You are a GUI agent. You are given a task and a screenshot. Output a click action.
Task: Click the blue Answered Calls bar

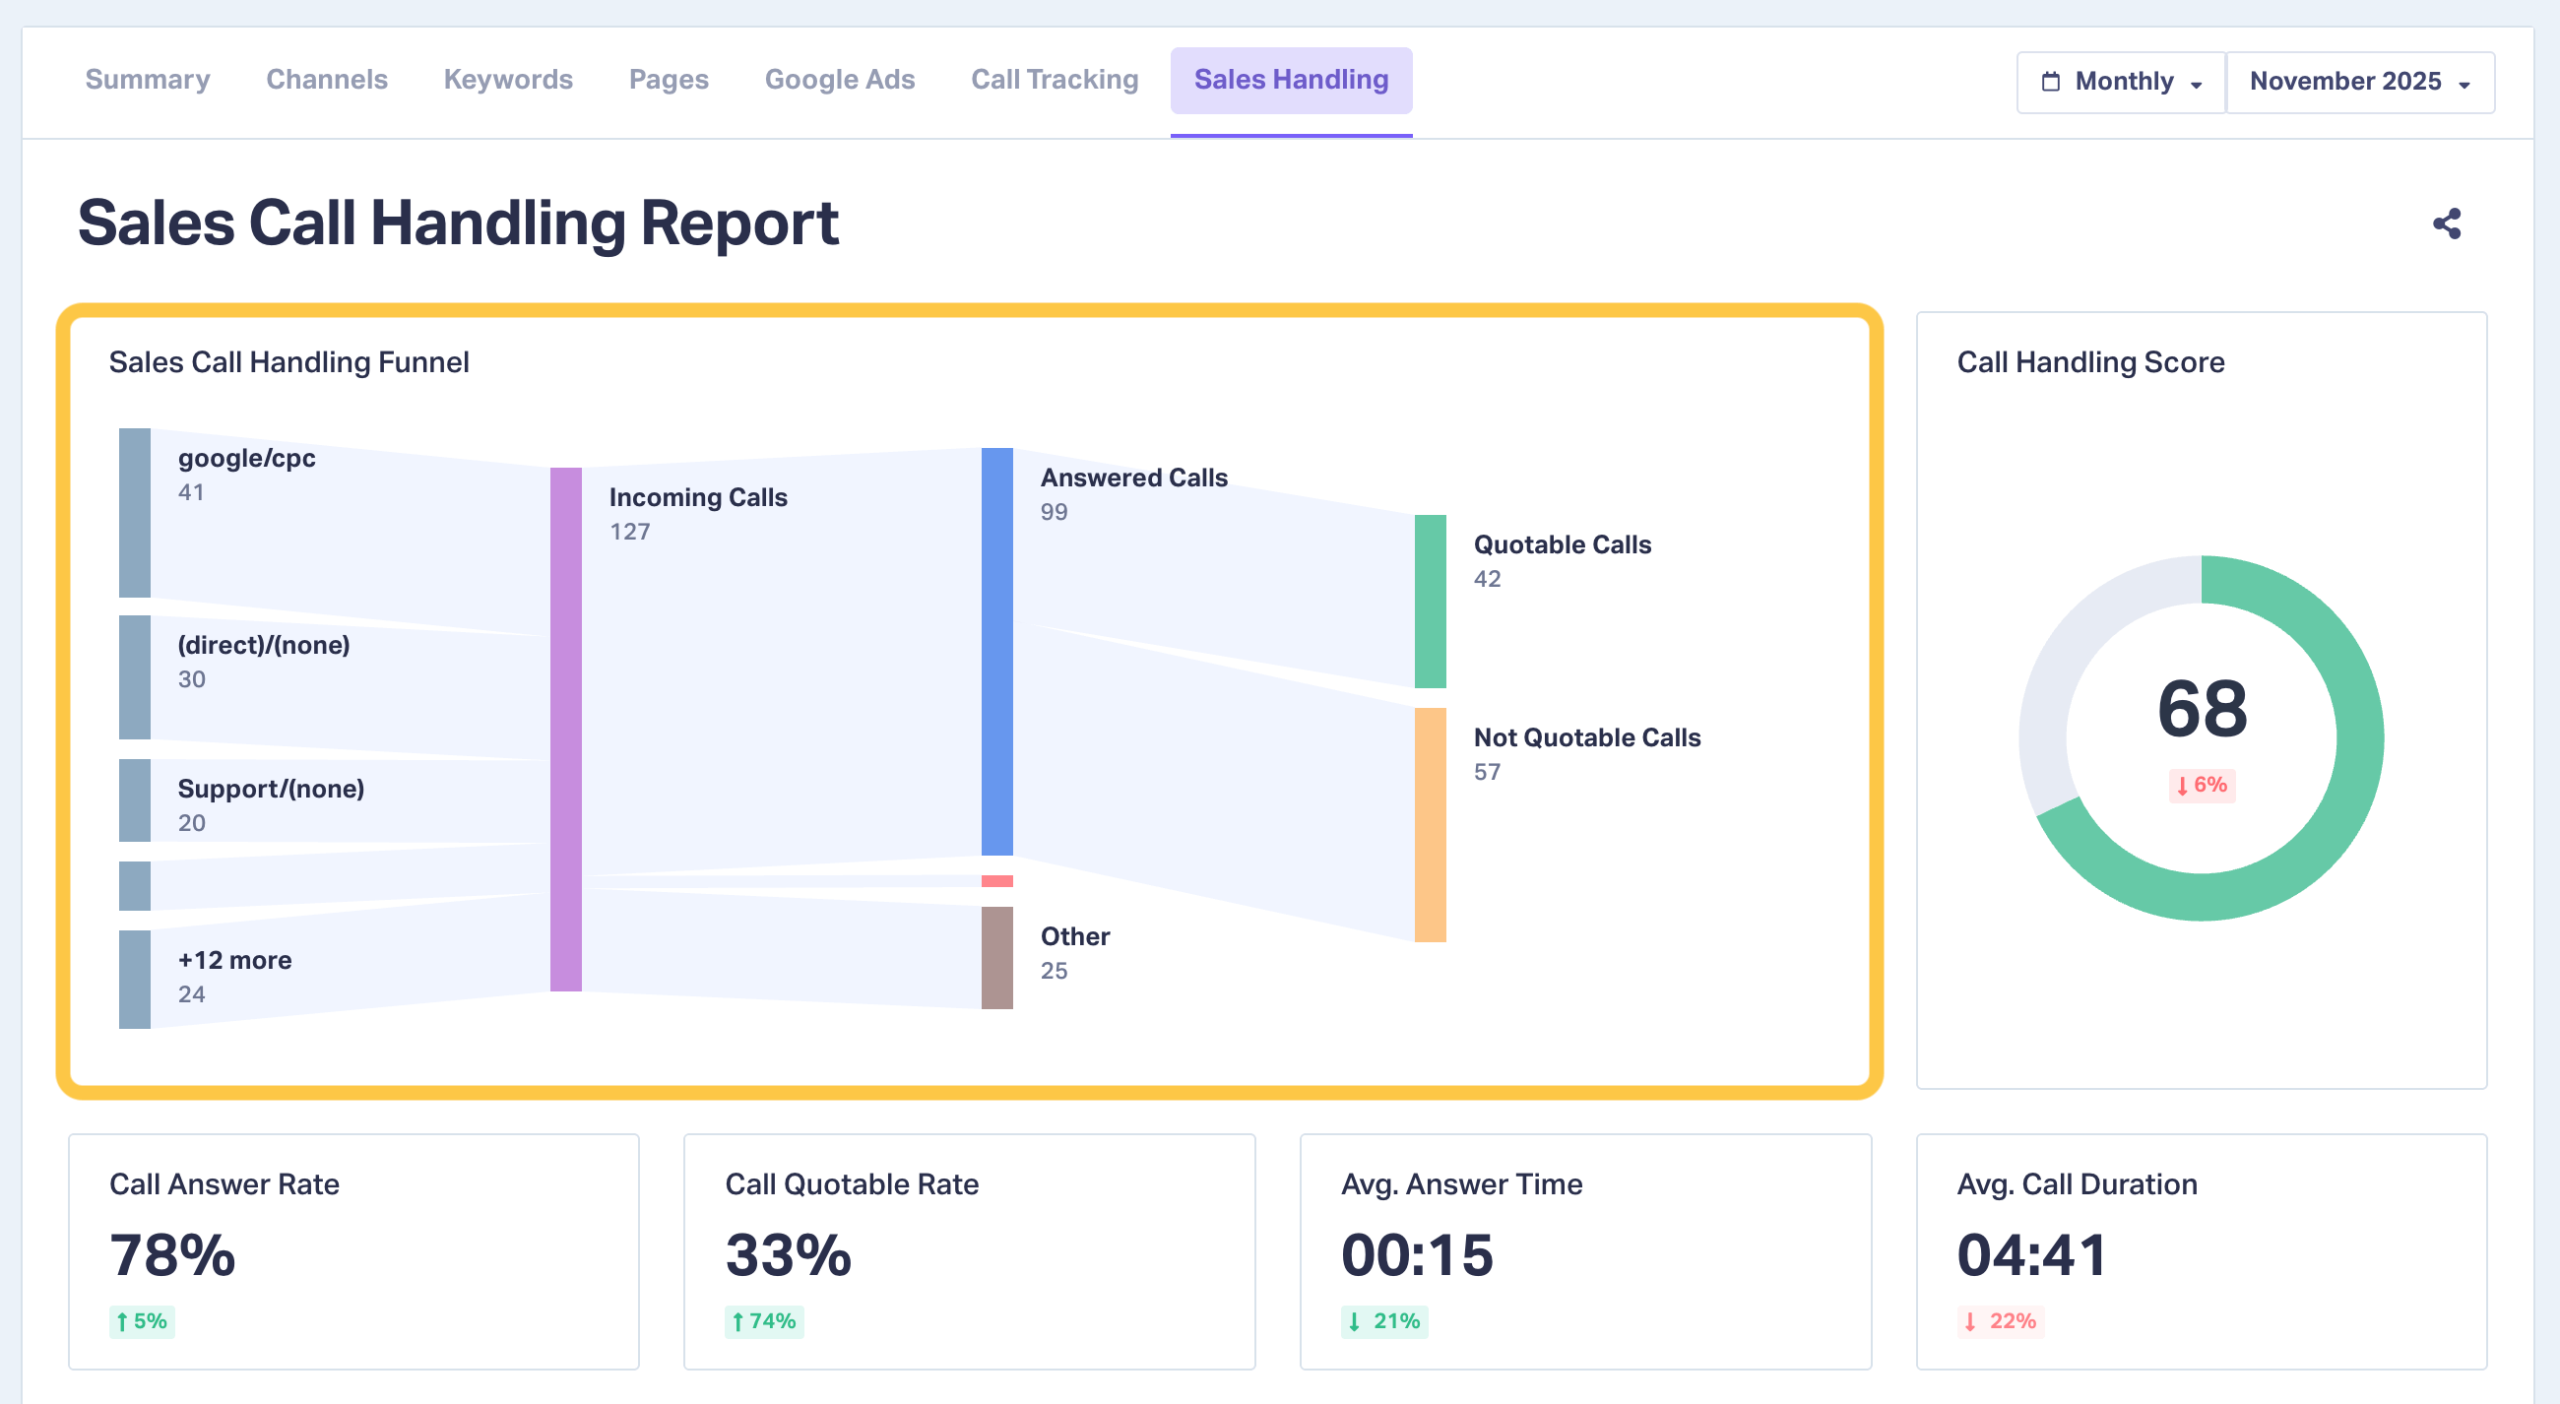[996, 650]
